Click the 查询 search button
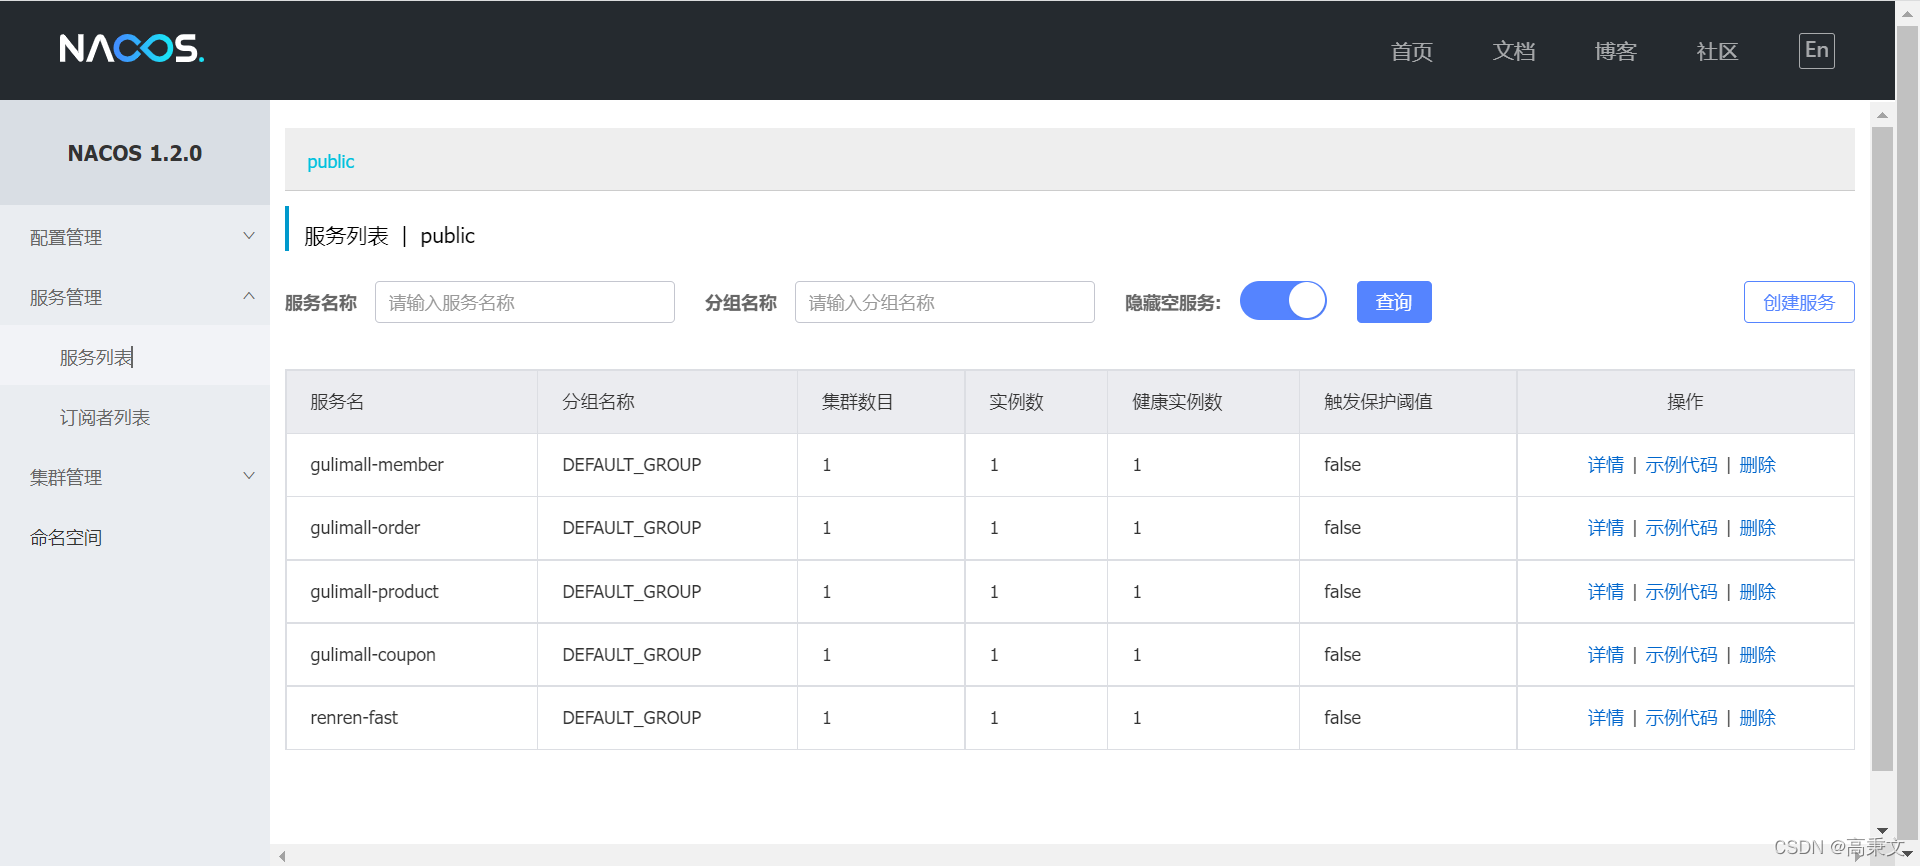The image size is (1920, 866). click(x=1394, y=302)
